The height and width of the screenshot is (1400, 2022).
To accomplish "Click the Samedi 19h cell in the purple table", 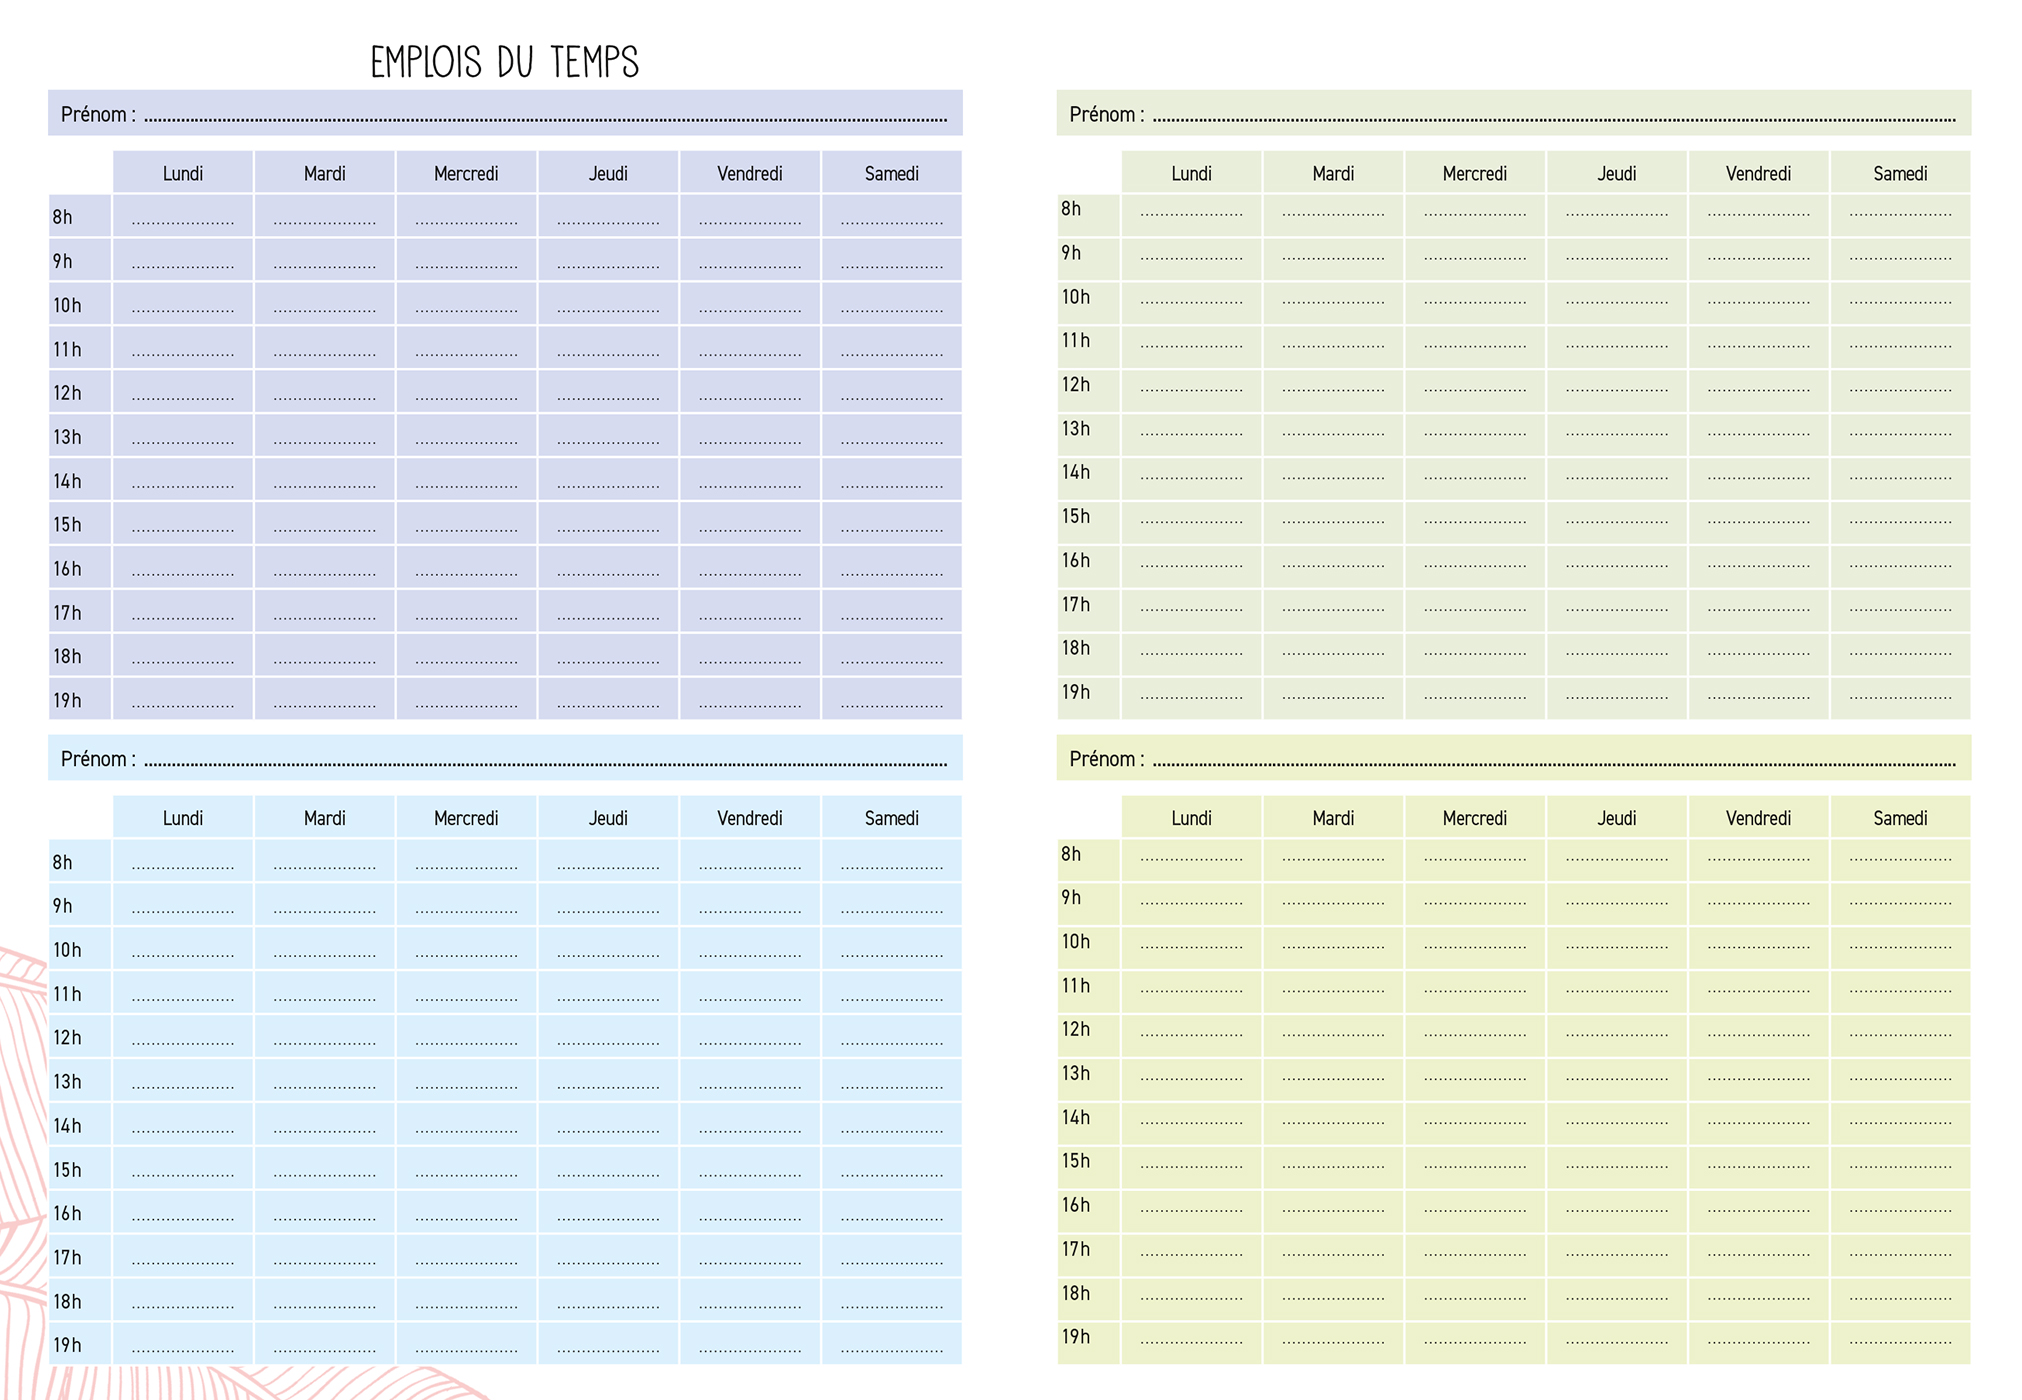I will coord(891,700).
